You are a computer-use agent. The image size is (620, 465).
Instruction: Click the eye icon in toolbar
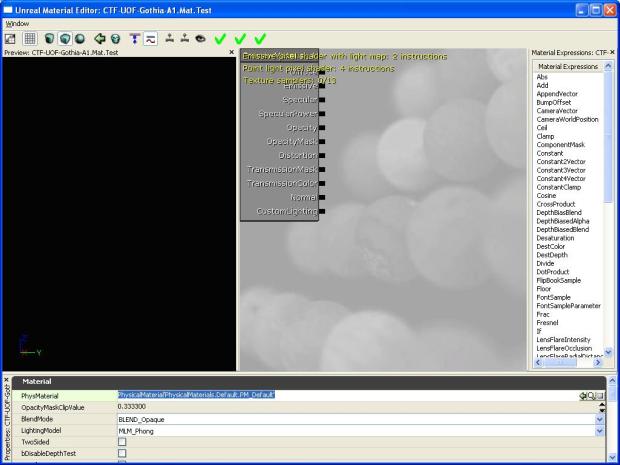coord(200,39)
